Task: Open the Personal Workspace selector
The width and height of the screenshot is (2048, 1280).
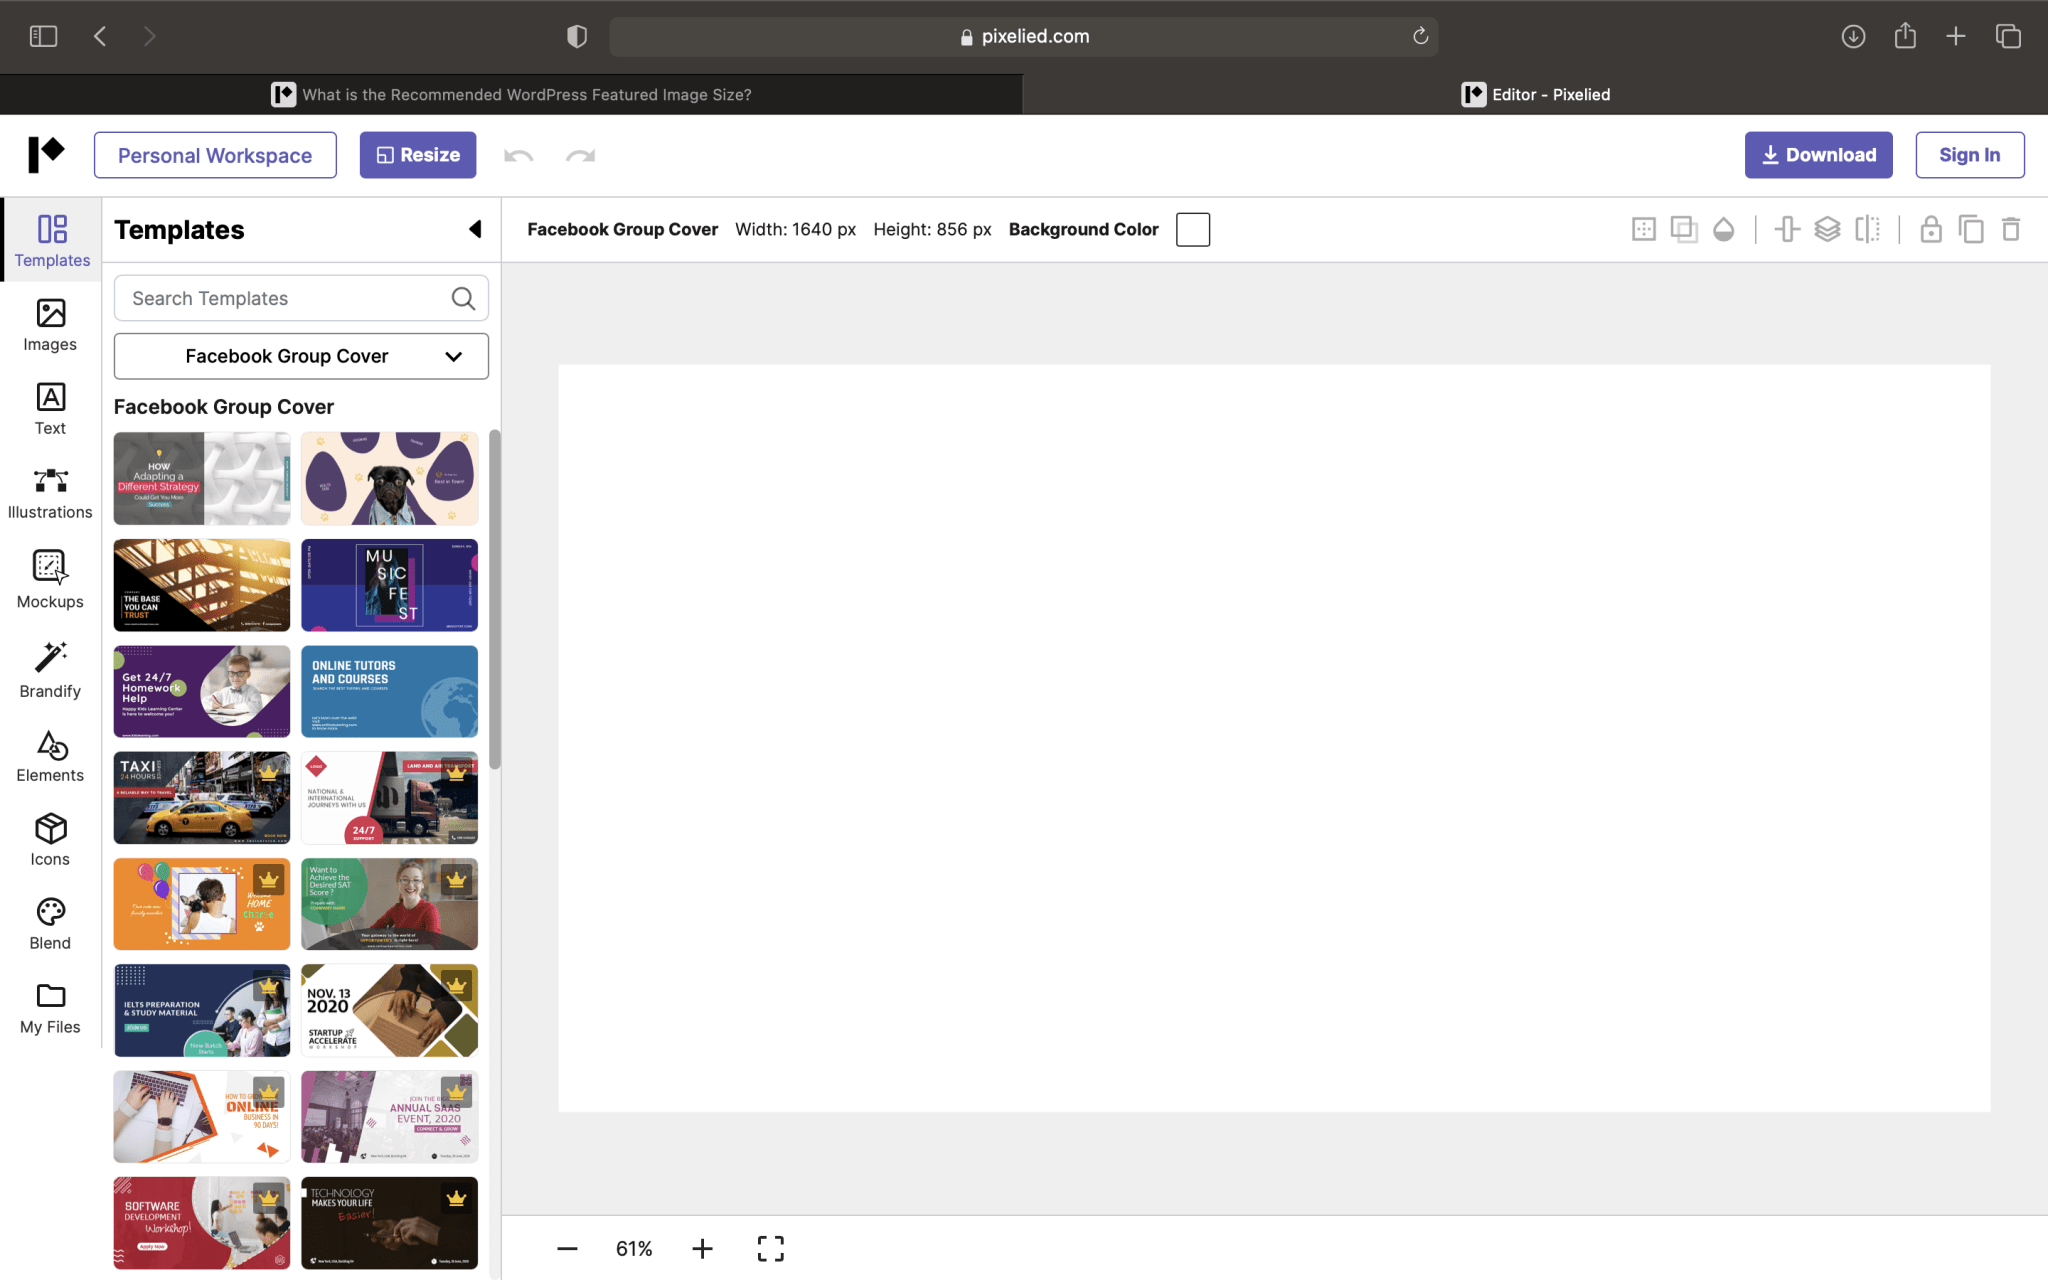Action: 215,155
